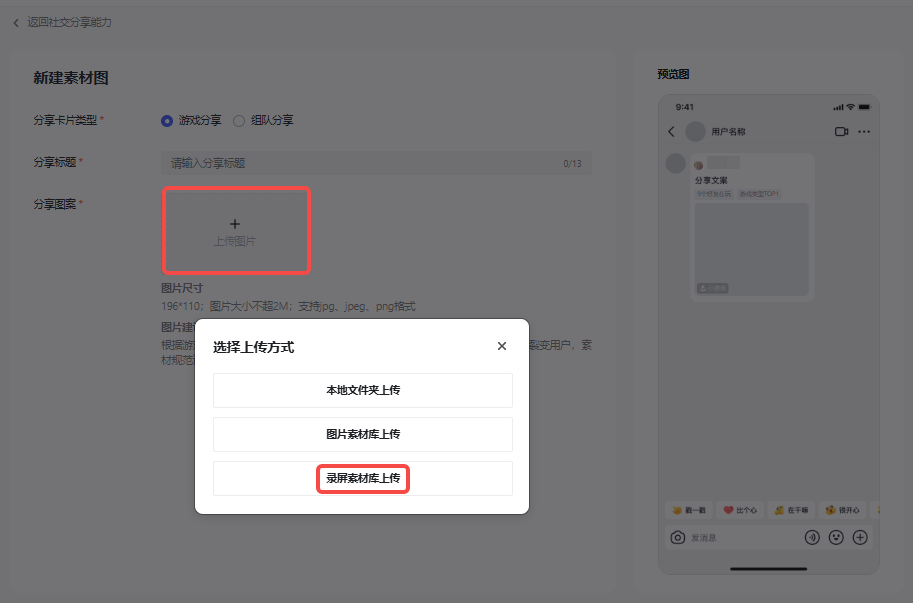This screenshot has width=913, height=603.
Task: Click the 上传图片 plus upload box
Action: (236, 231)
